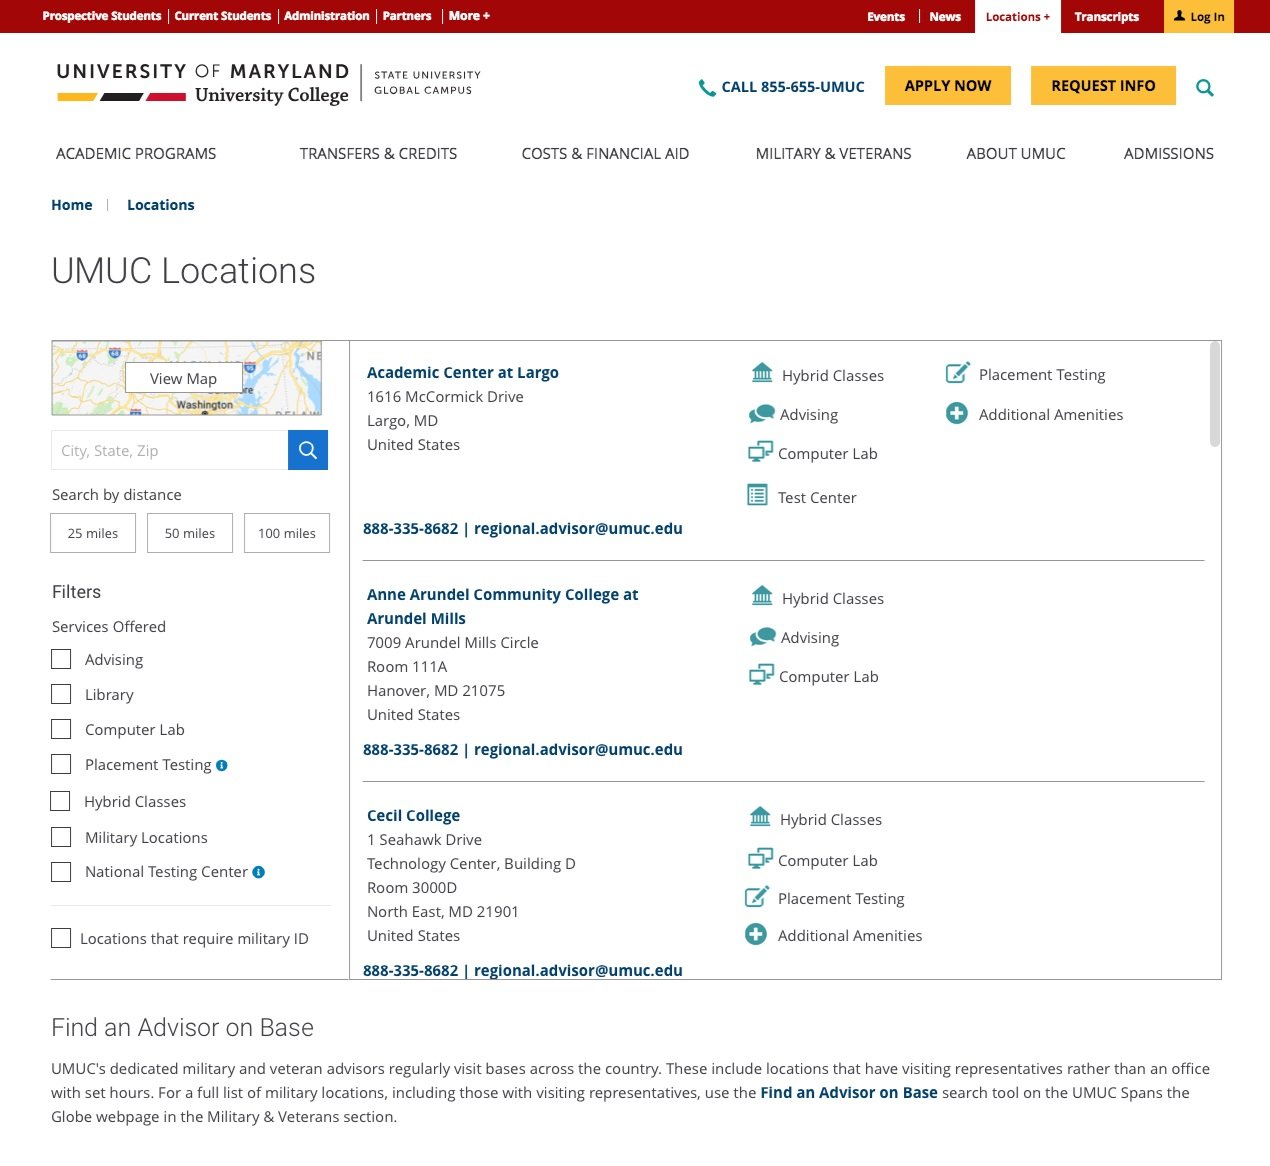The width and height of the screenshot is (1270, 1166).
Task: Expand the More + menu in top bar
Action: coord(469,16)
